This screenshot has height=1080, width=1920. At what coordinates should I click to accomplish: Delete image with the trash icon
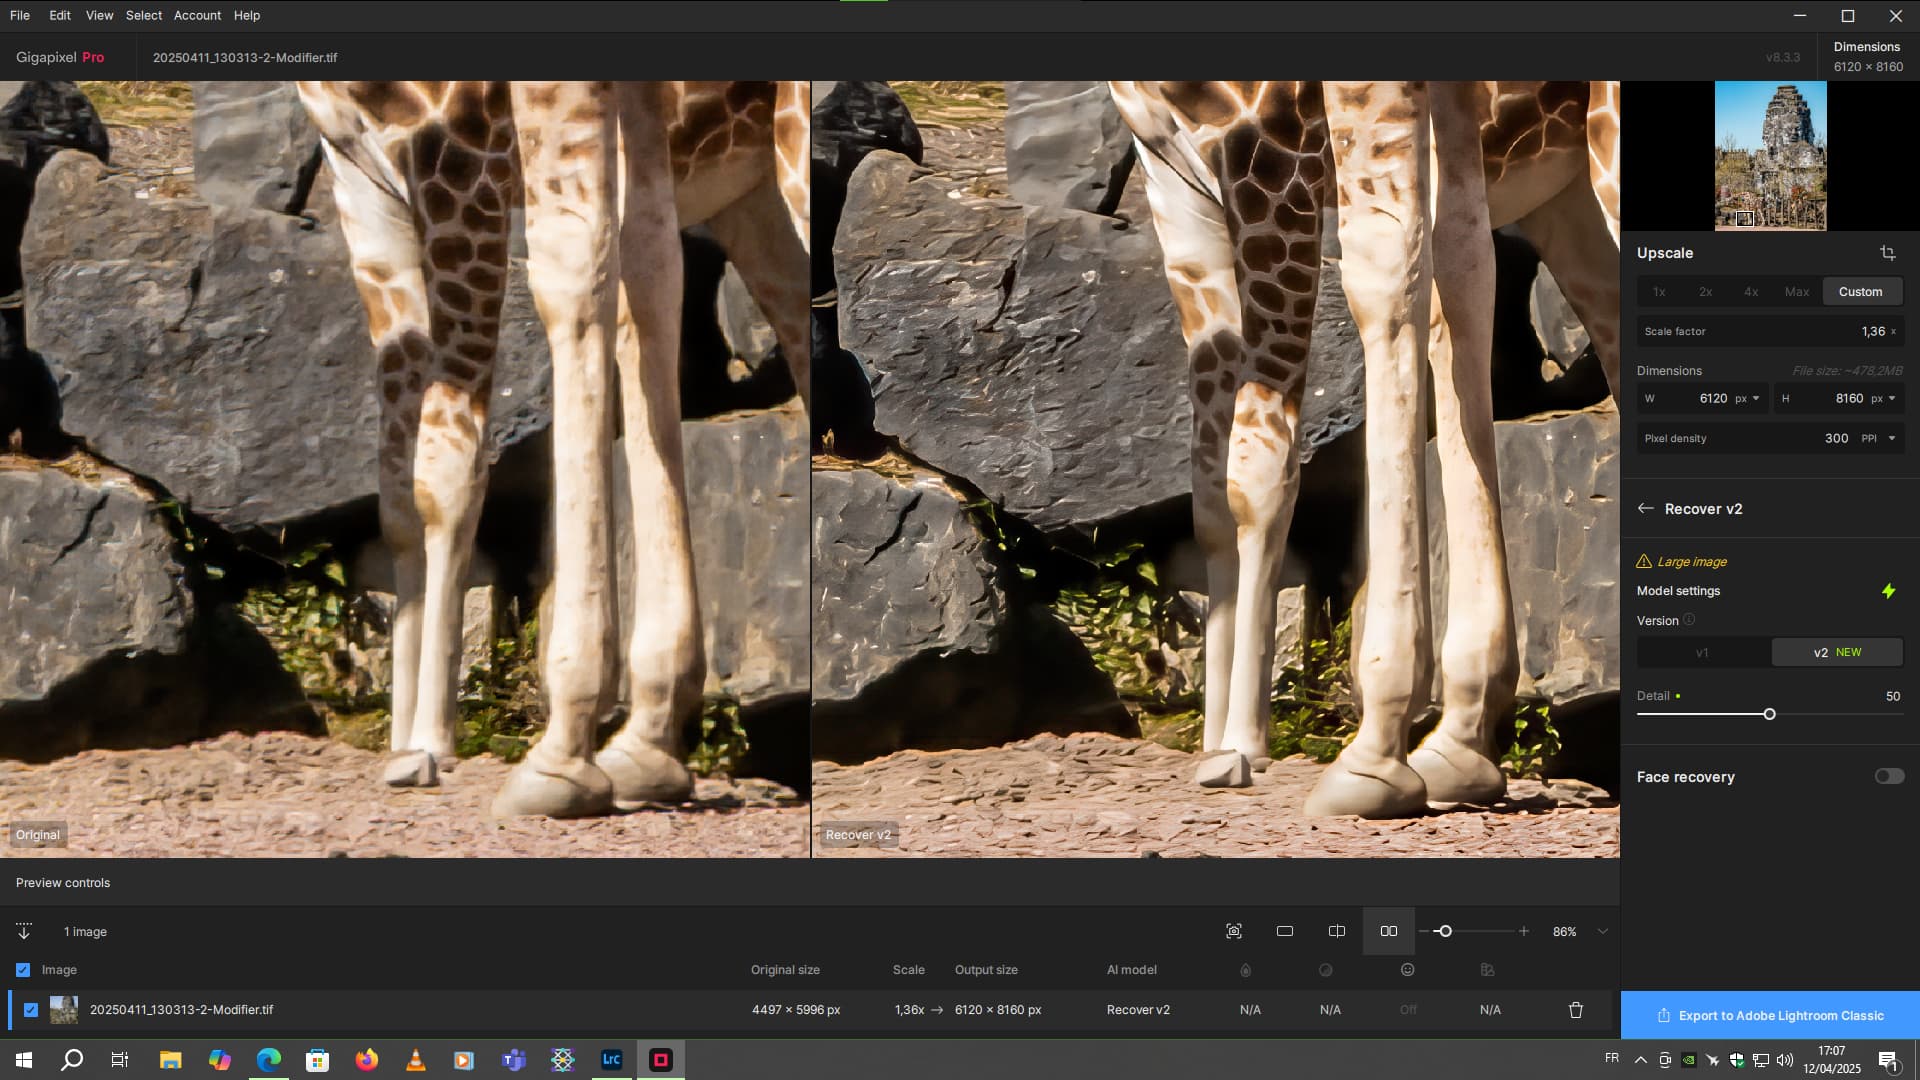point(1576,1010)
